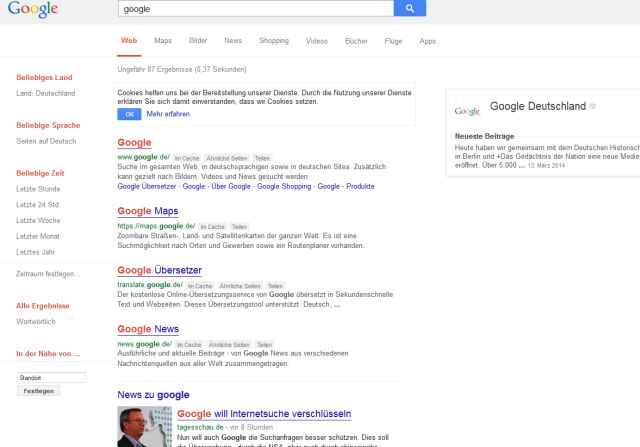Screen dimensions: 640x447
Task: Click the Google Deutschland profile logo
Action: 467,110
